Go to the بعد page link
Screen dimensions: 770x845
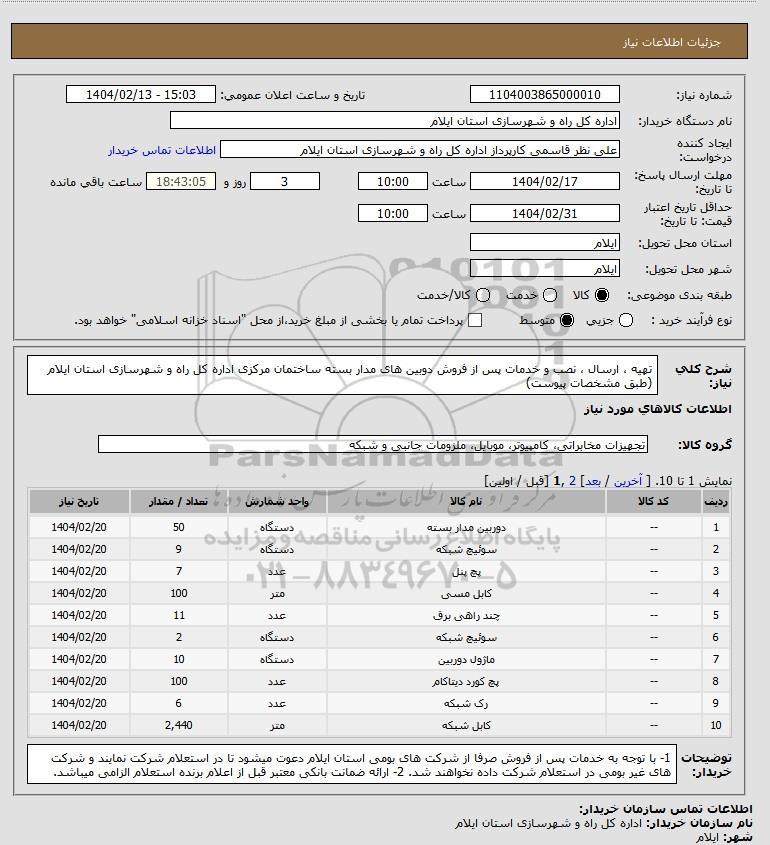[x=593, y=481]
